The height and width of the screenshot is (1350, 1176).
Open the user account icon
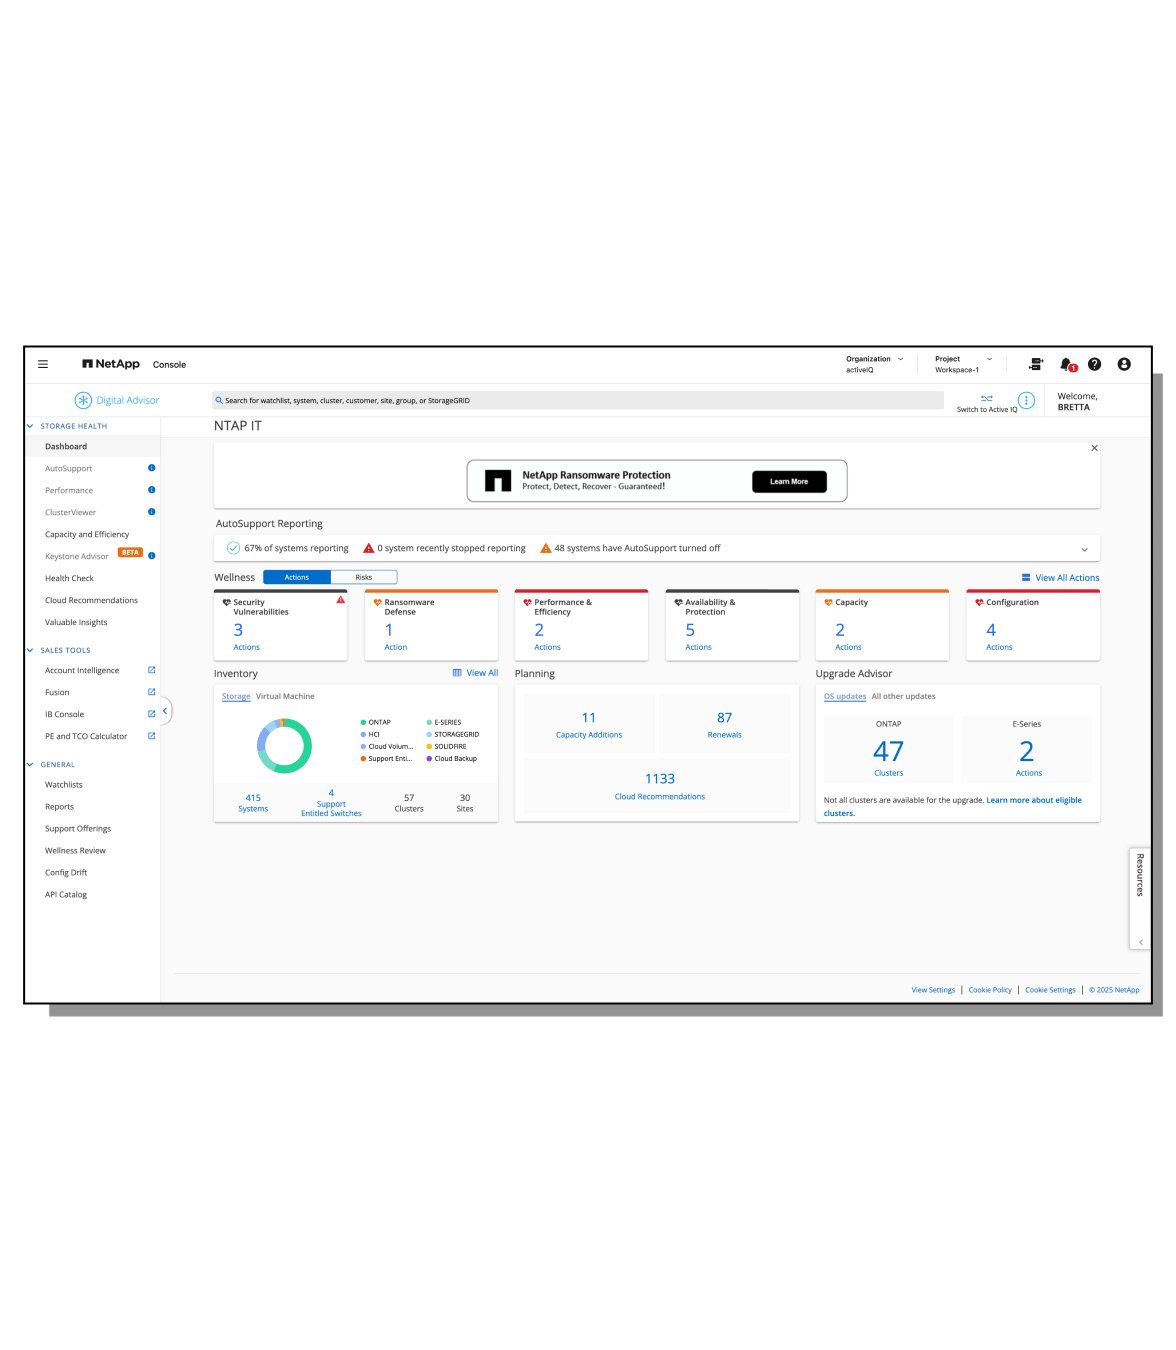(x=1124, y=364)
